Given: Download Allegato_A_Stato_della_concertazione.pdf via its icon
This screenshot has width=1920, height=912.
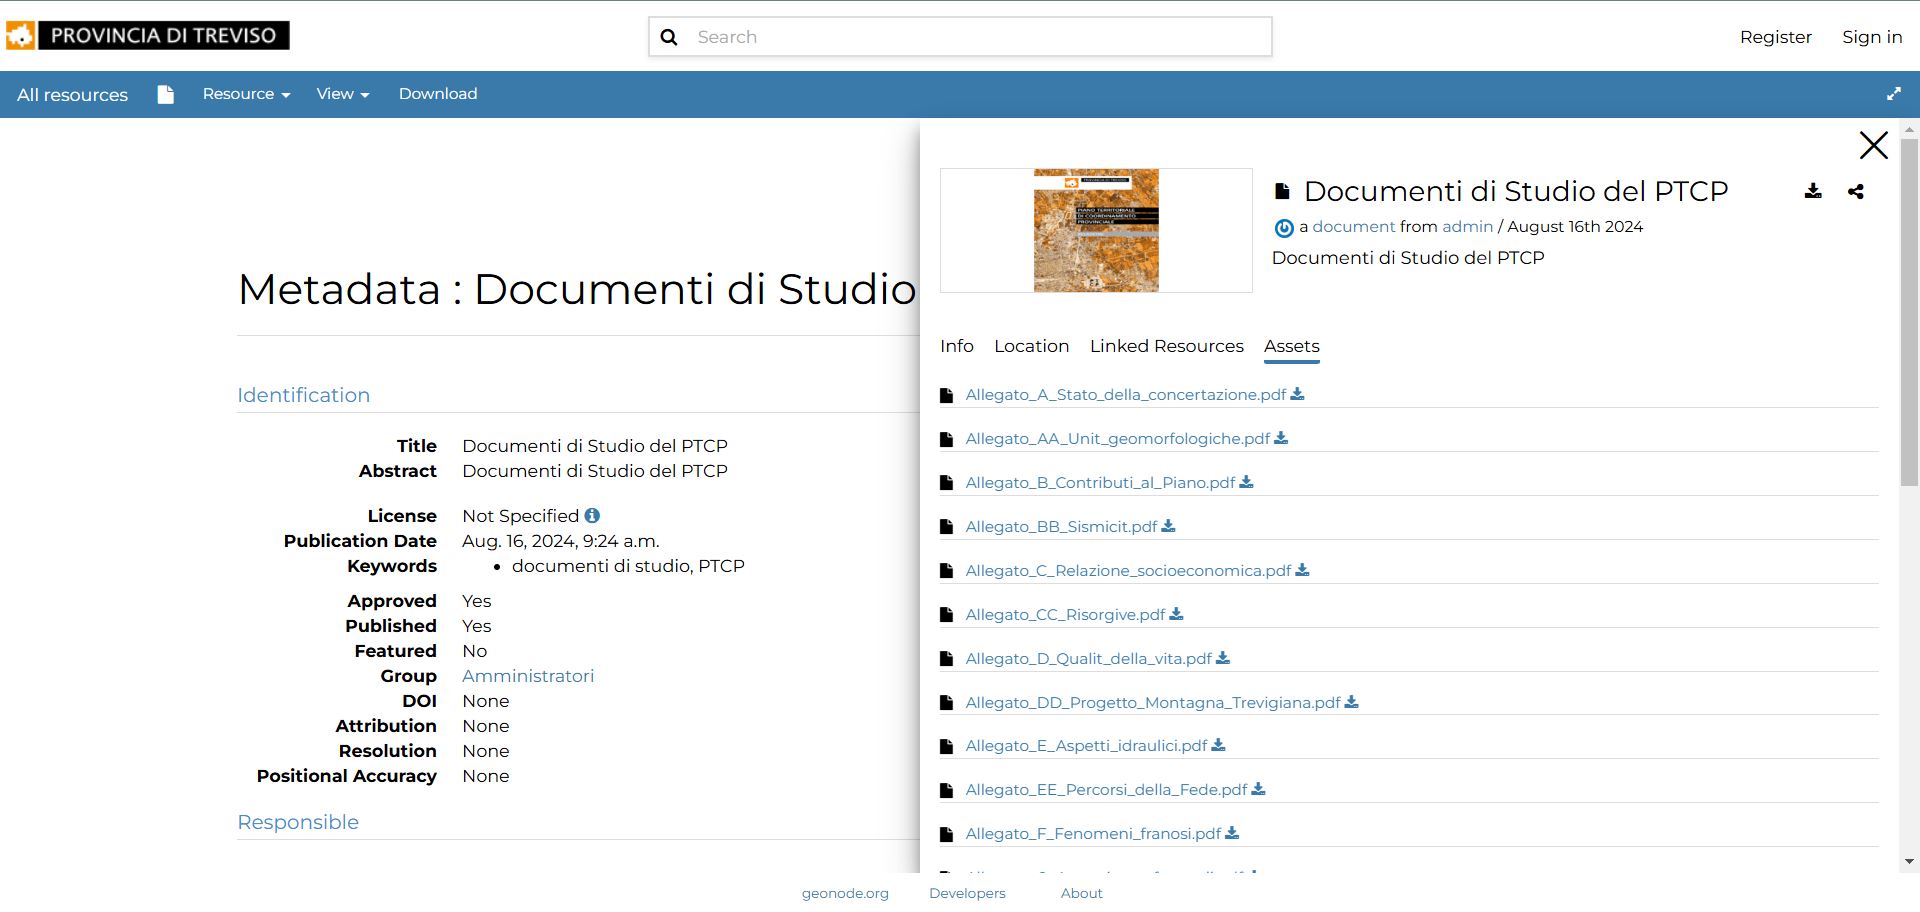Looking at the screenshot, I should point(1297,394).
